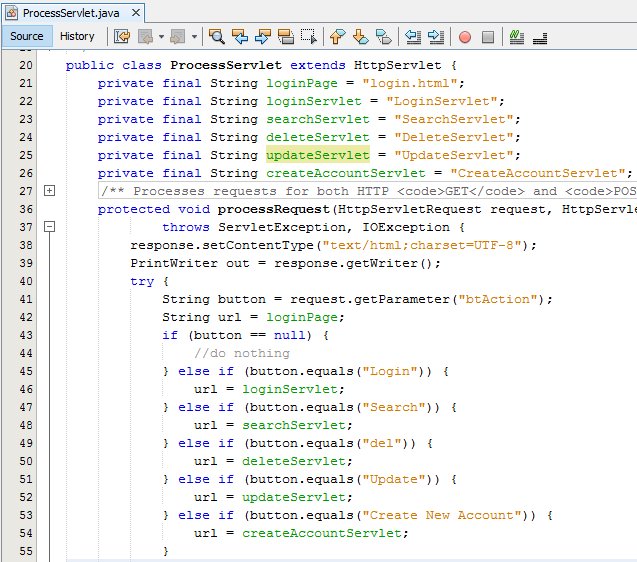637x562 pixels.
Task: Switch to the Source view
Action: click(27, 36)
